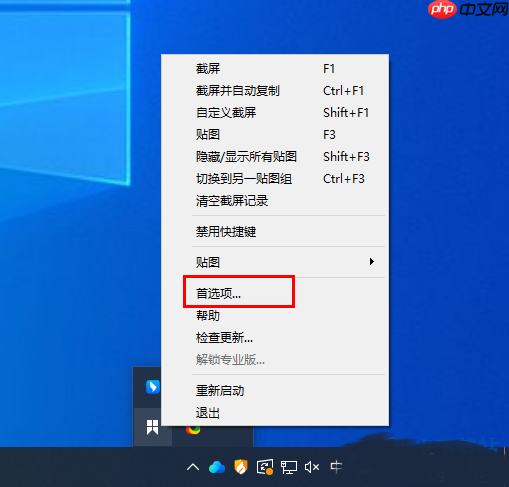
Task: Expand hidden tray icons with the chevron
Action: tap(193, 467)
